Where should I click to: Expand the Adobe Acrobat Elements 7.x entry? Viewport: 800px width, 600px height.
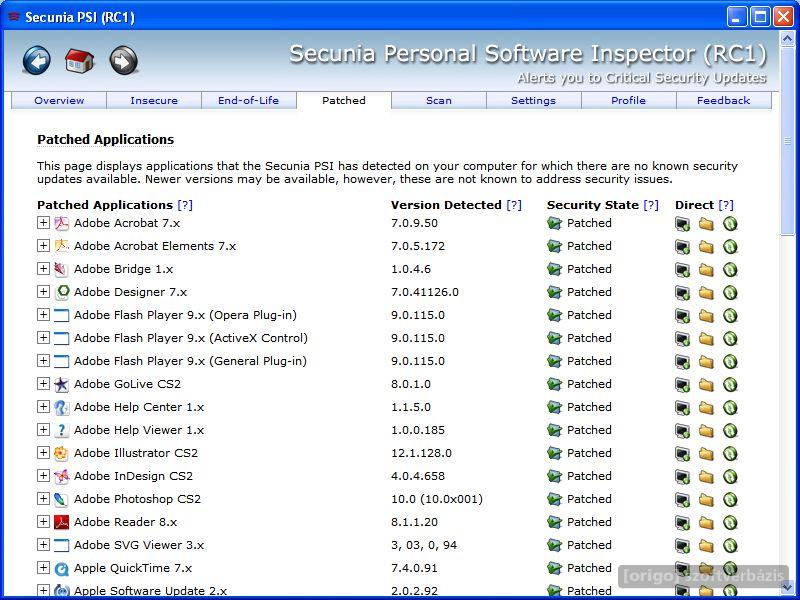[x=43, y=246]
